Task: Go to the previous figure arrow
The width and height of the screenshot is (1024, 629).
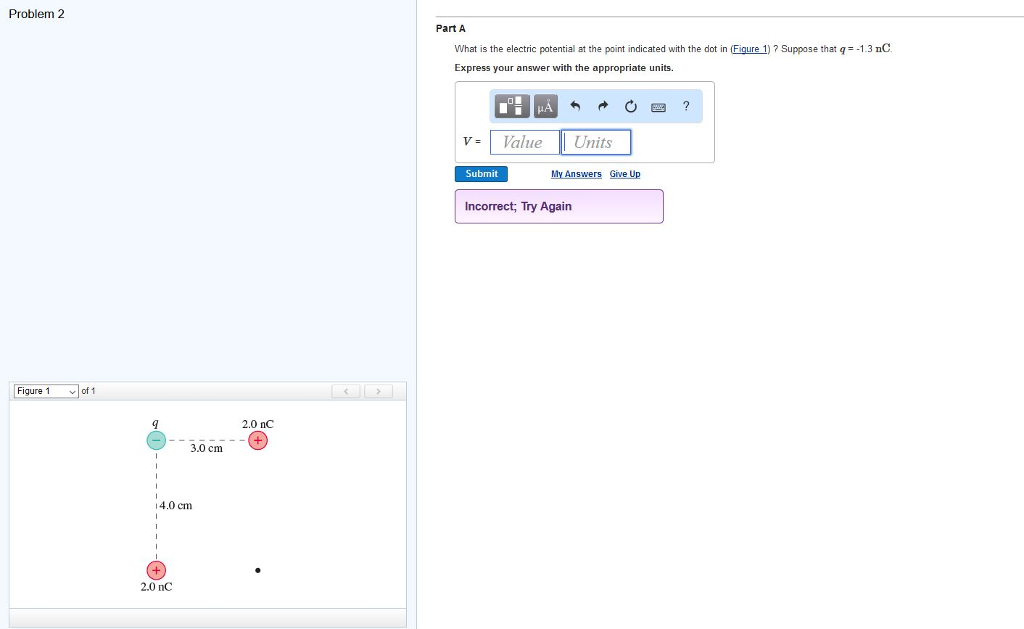Action: [x=346, y=391]
